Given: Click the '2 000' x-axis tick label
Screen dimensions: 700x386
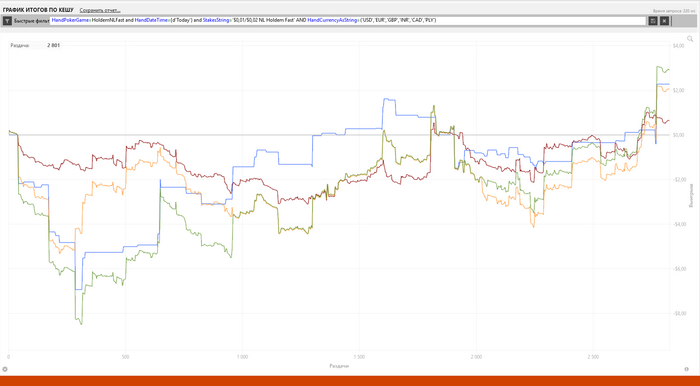Looking at the screenshot, I should [x=476, y=357].
